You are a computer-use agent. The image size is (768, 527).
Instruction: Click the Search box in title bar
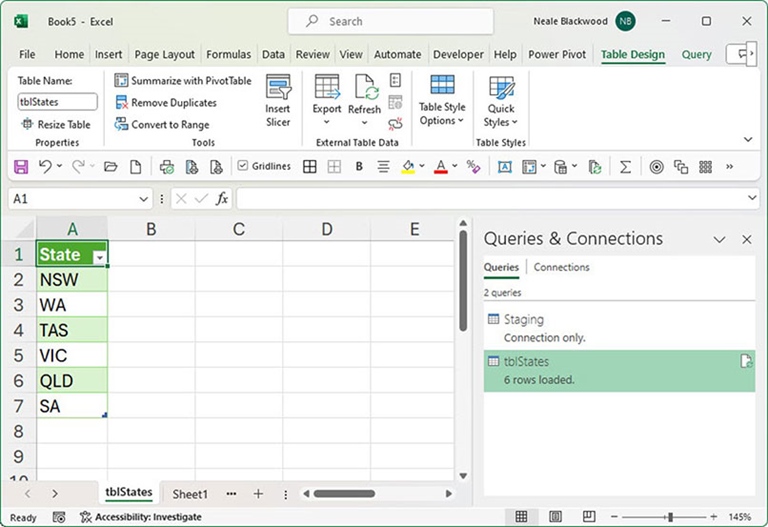pyautogui.click(x=390, y=22)
